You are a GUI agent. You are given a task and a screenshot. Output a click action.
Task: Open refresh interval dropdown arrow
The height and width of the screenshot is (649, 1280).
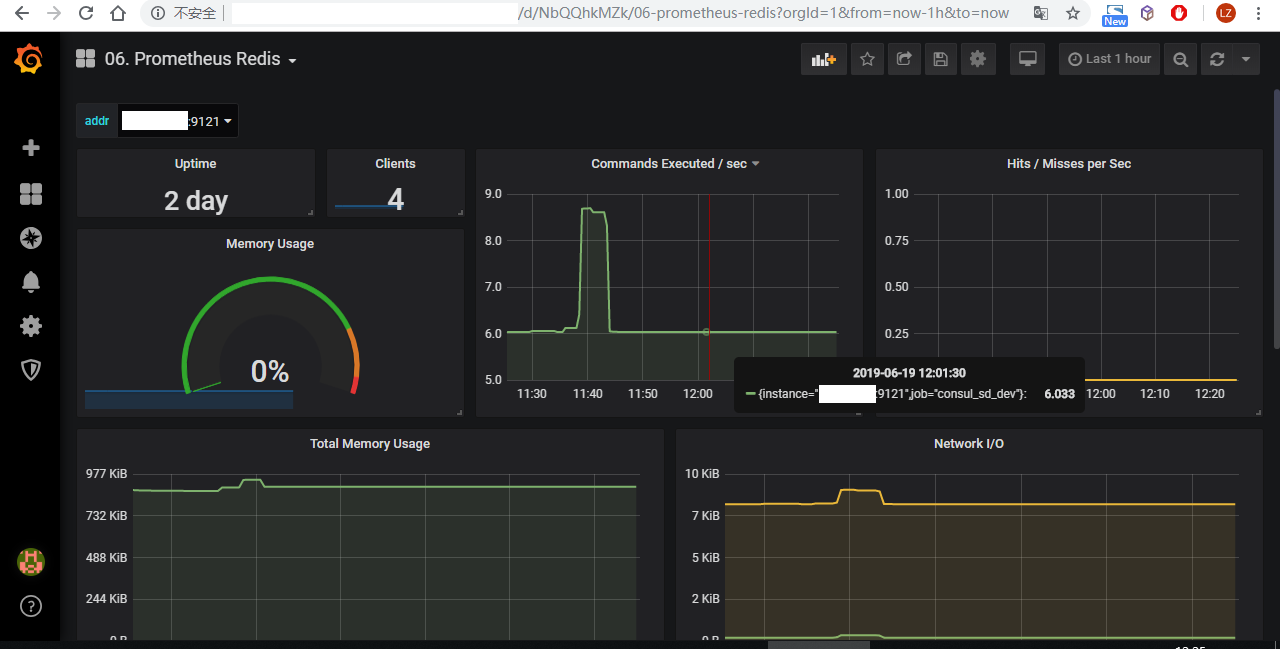[x=1246, y=59]
